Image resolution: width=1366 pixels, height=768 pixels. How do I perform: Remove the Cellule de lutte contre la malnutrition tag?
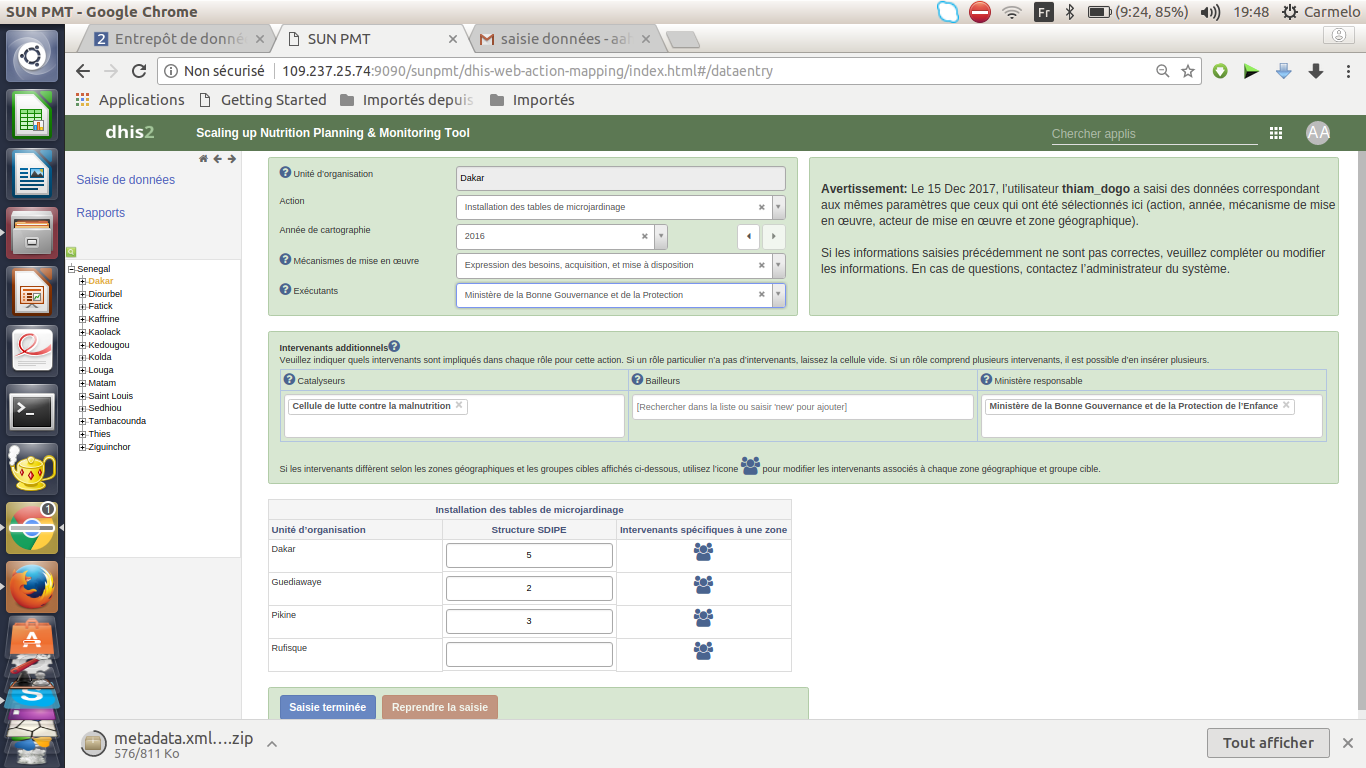pos(459,405)
